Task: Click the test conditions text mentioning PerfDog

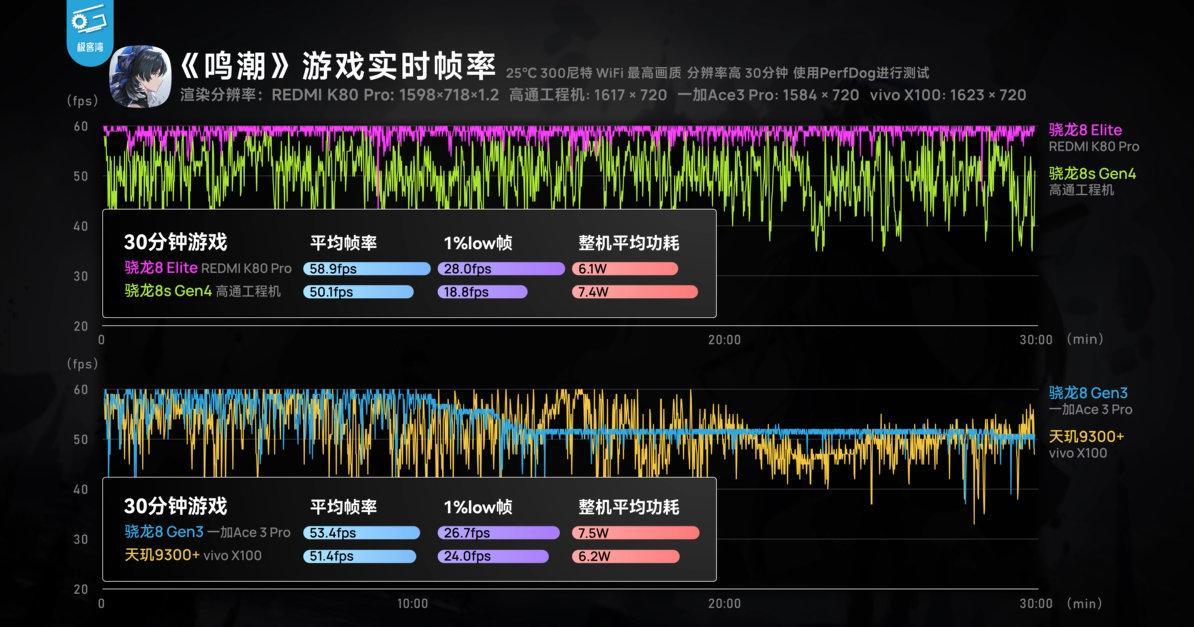Action: click(x=717, y=73)
